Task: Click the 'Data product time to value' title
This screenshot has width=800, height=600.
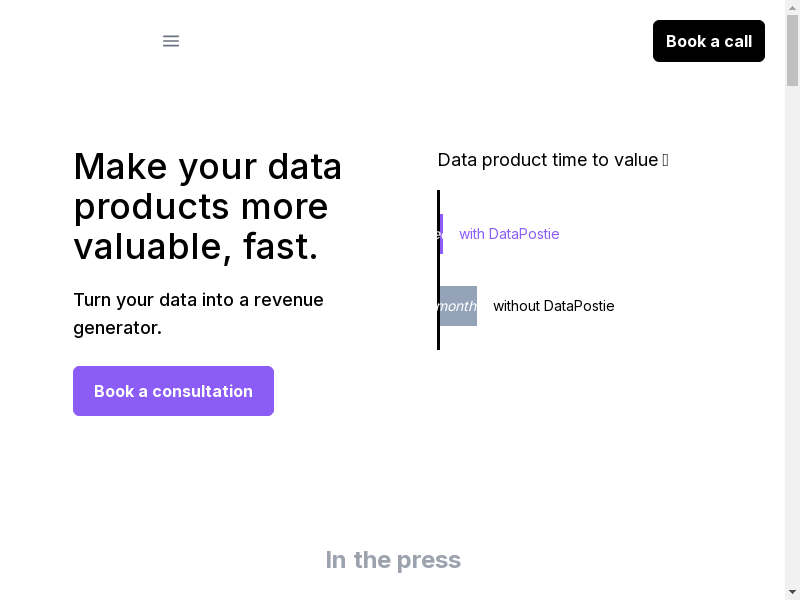Action: [547, 160]
